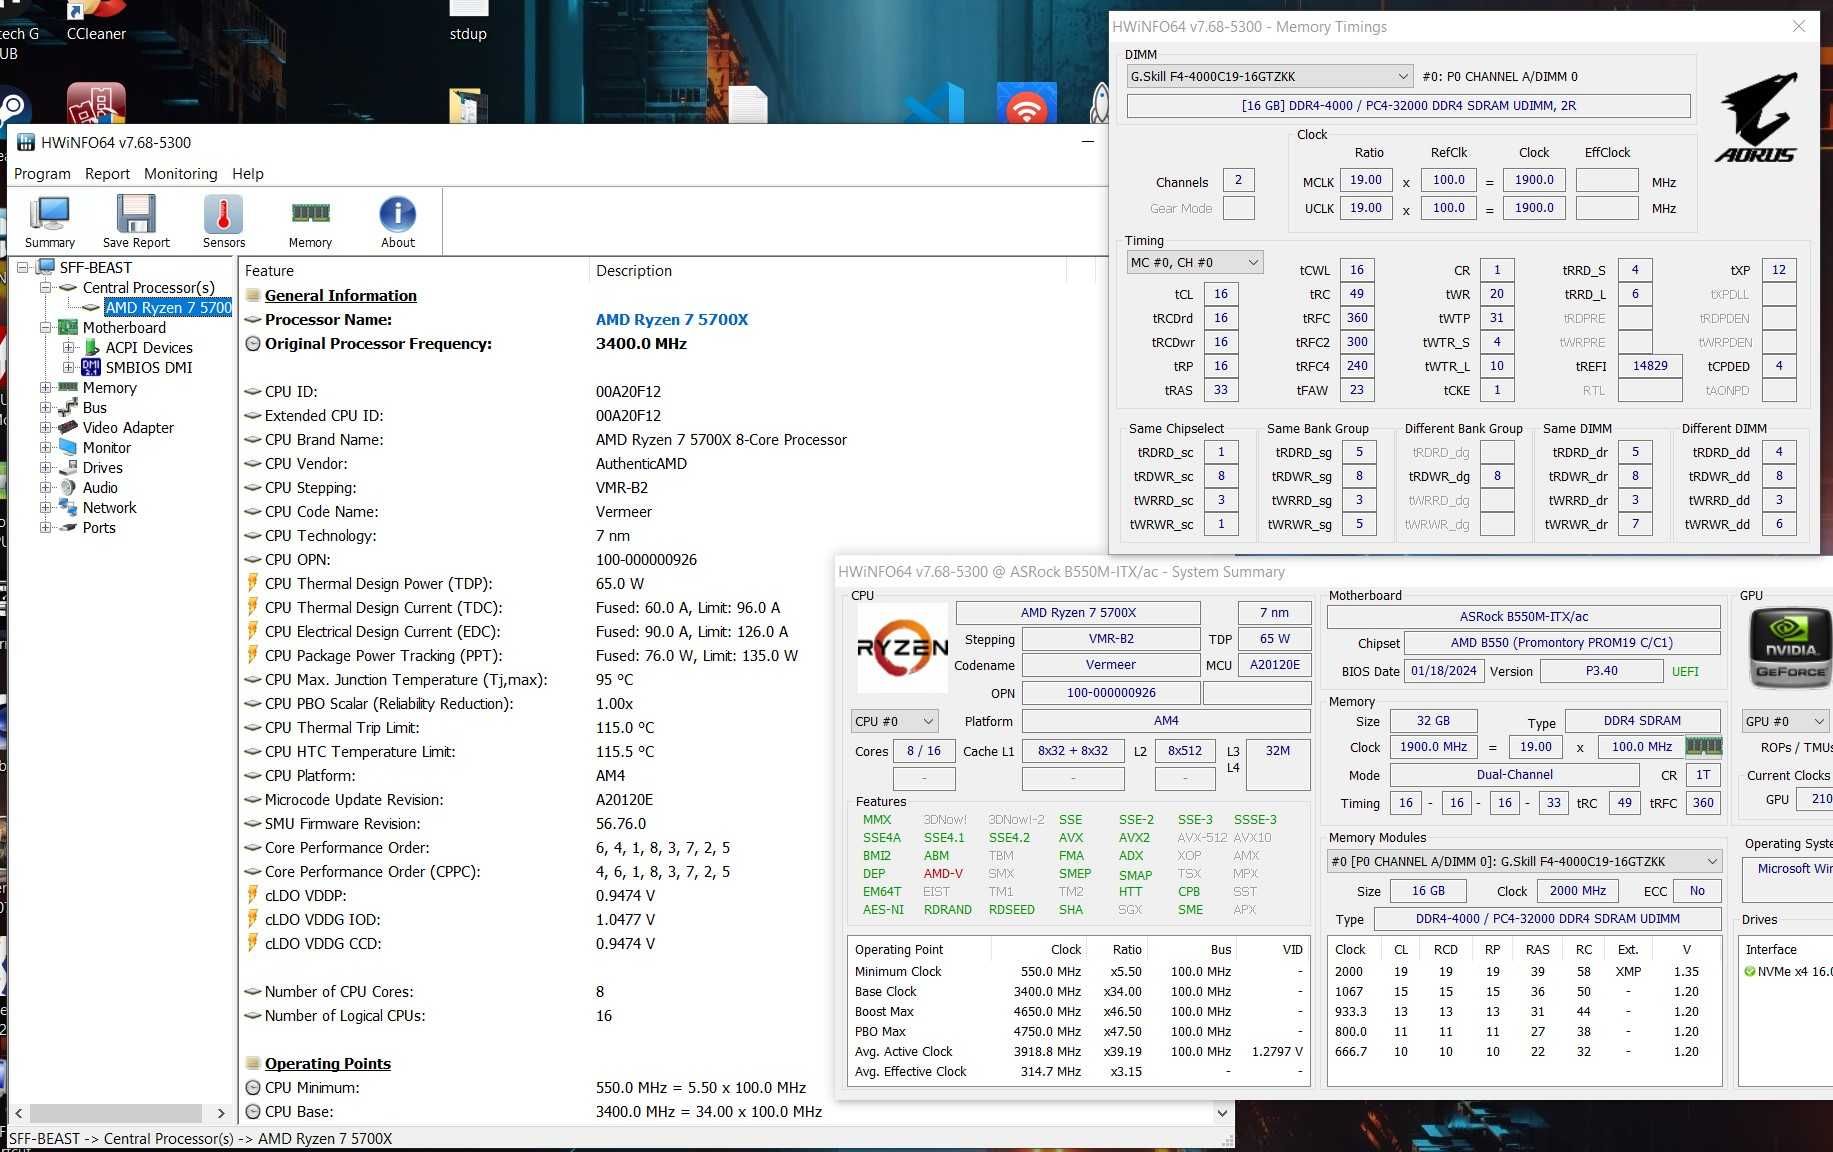Open the stdup desktop file
Screen dimensions: 1833x1152
468,22
